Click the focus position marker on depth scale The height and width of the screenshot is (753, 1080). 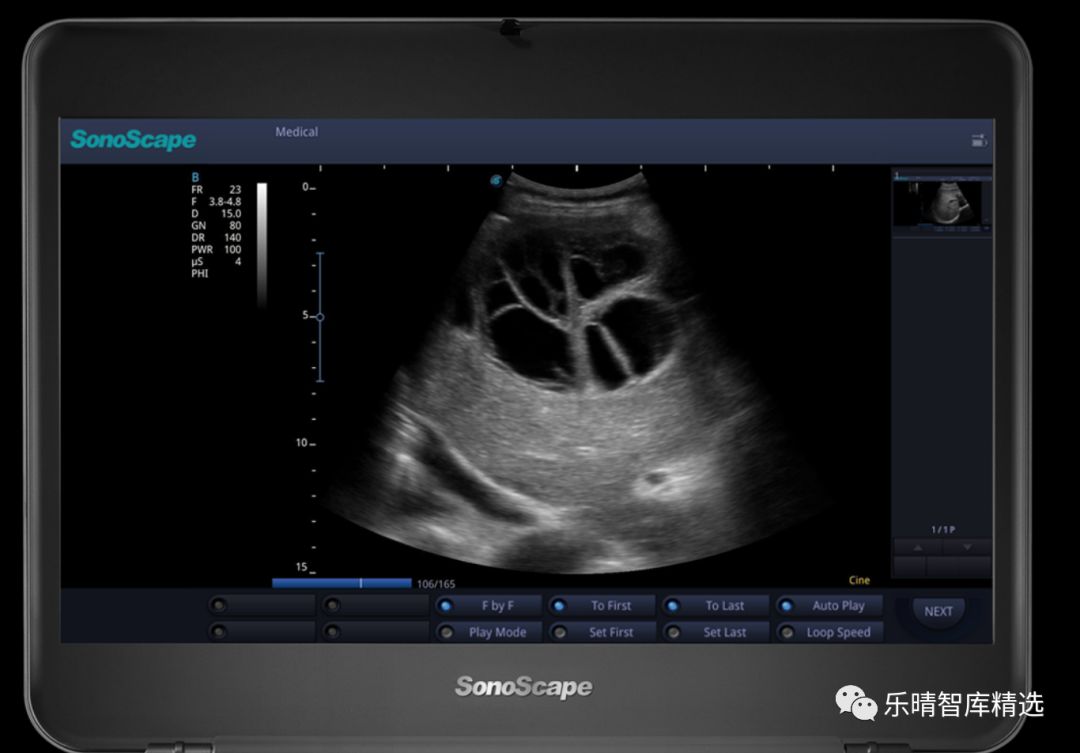[x=320, y=317]
